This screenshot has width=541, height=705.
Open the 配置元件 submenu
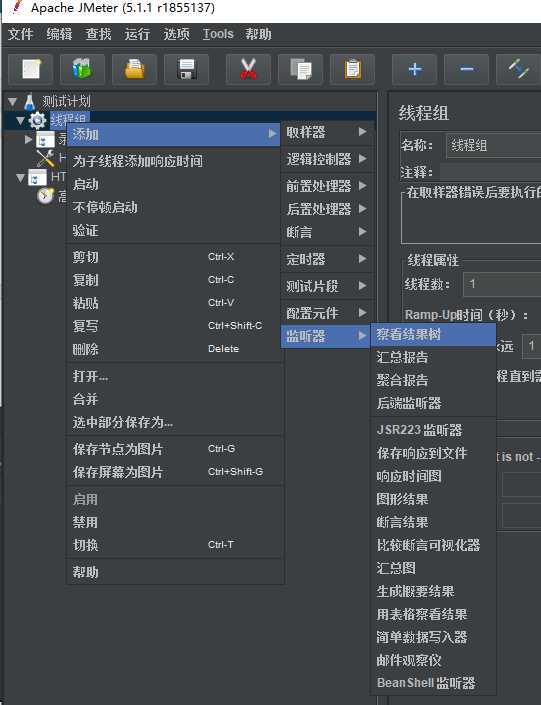(x=326, y=313)
